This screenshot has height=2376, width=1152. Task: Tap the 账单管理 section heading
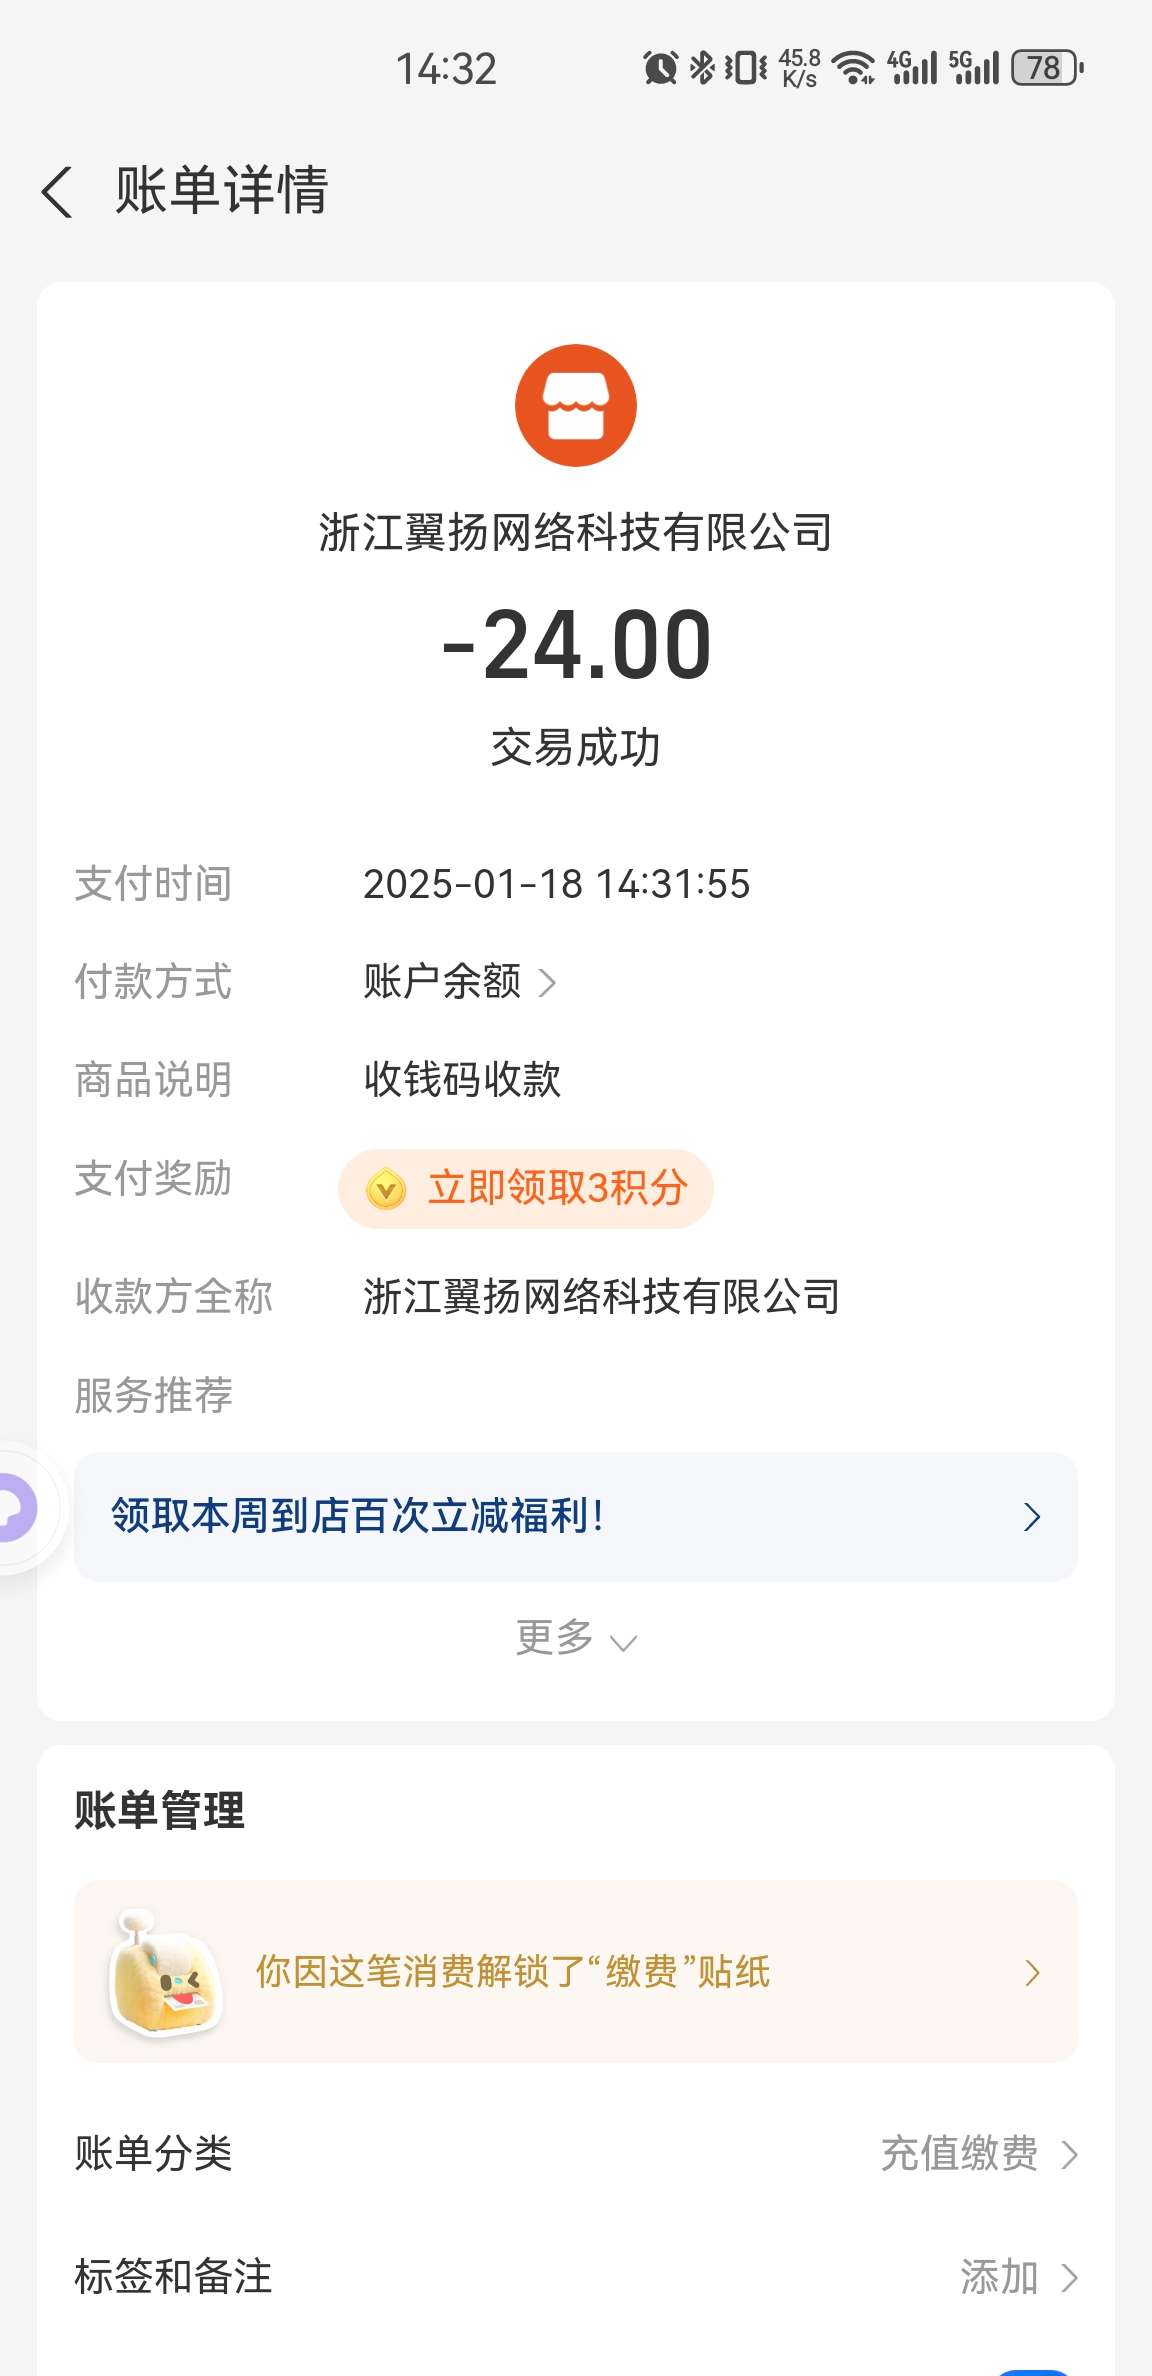point(160,1810)
